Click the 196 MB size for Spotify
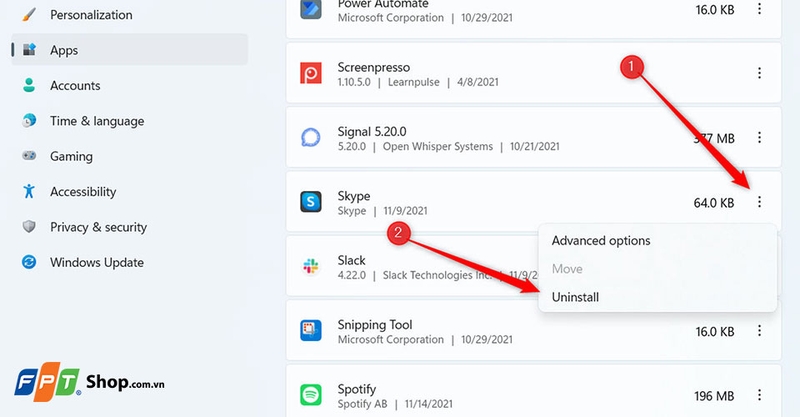 [x=714, y=396]
